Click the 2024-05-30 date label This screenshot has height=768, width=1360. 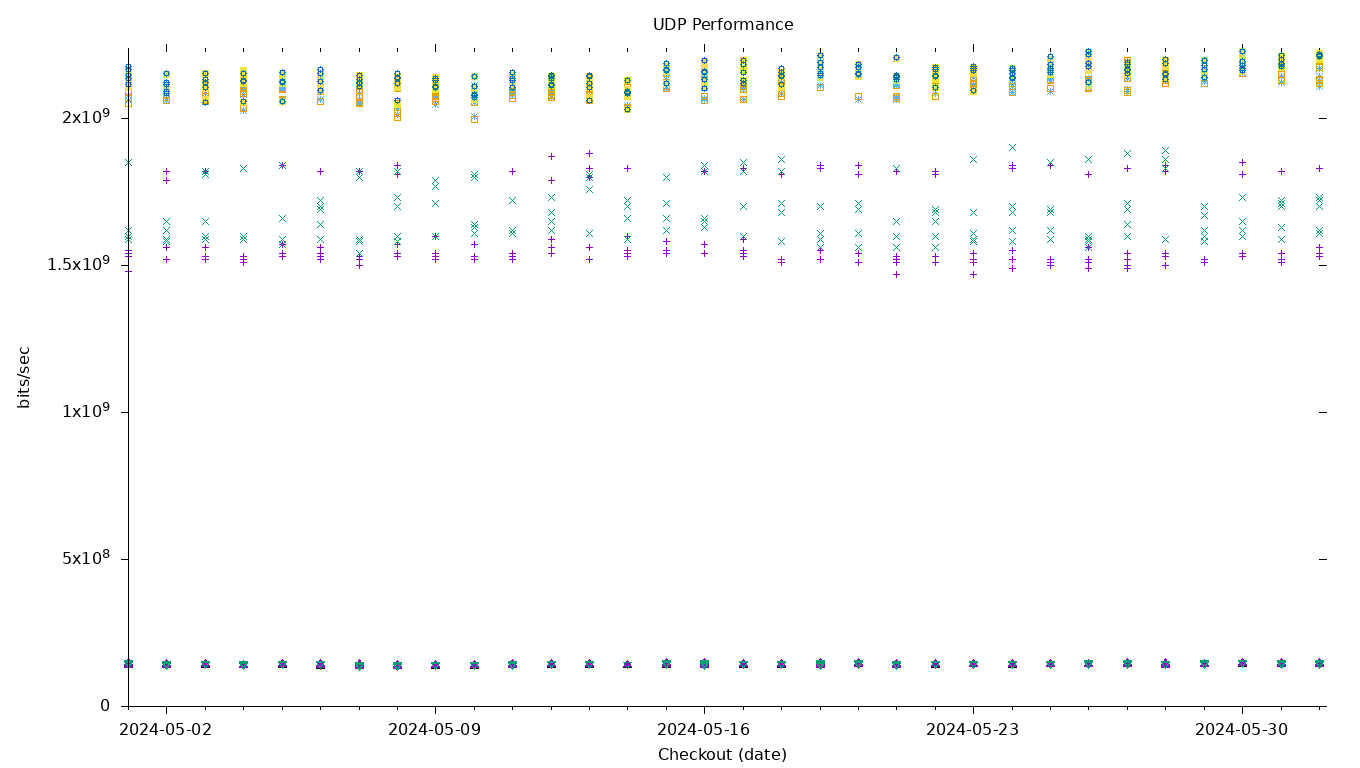[x=1242, y=730]
